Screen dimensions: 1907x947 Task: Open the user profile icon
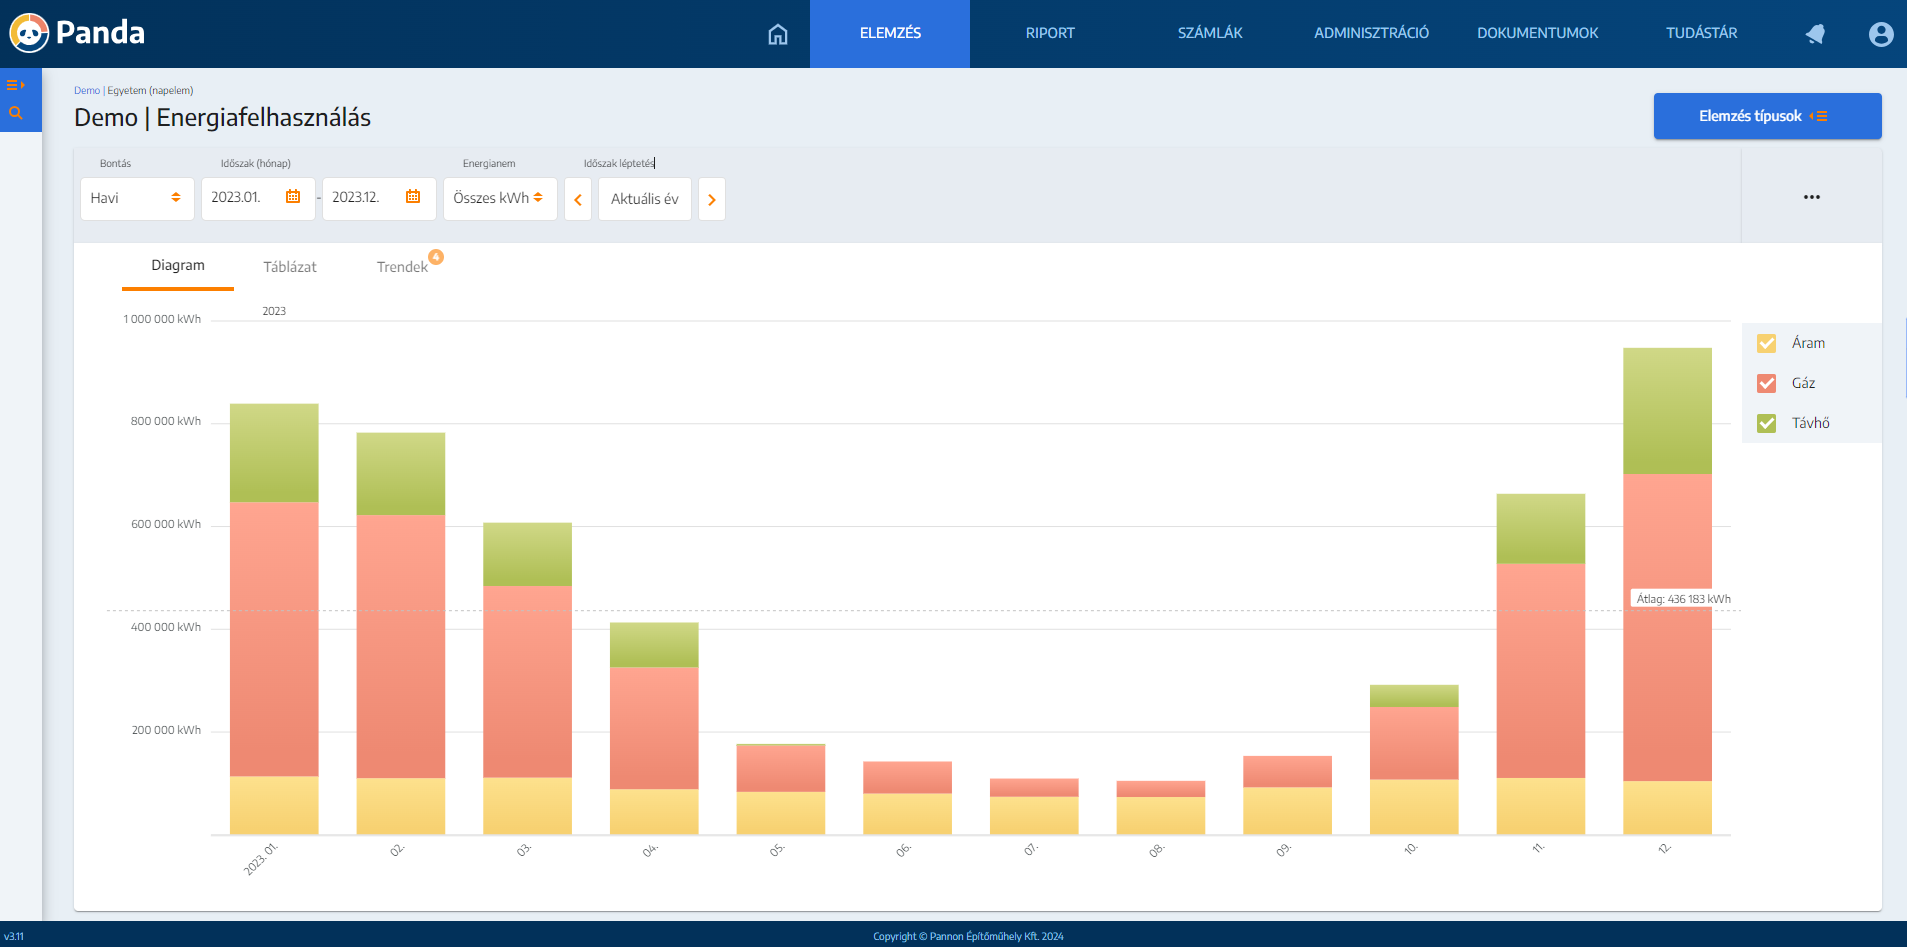(x=1880, y=34)
